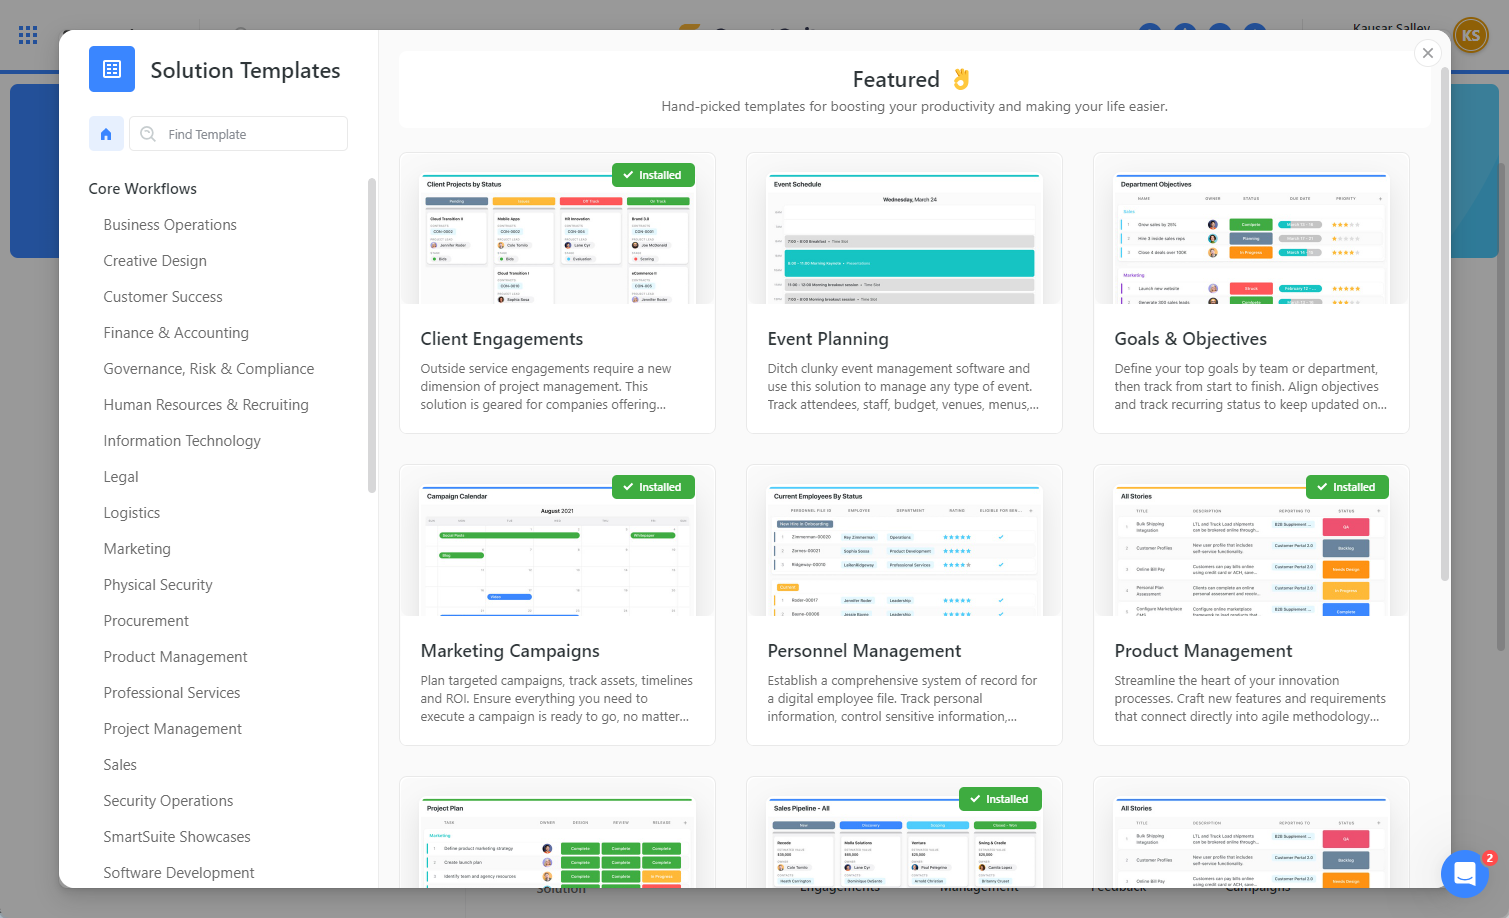Close the Solution Templates dialog
The image size is (1509, 918).
(x=1428, y=53)
